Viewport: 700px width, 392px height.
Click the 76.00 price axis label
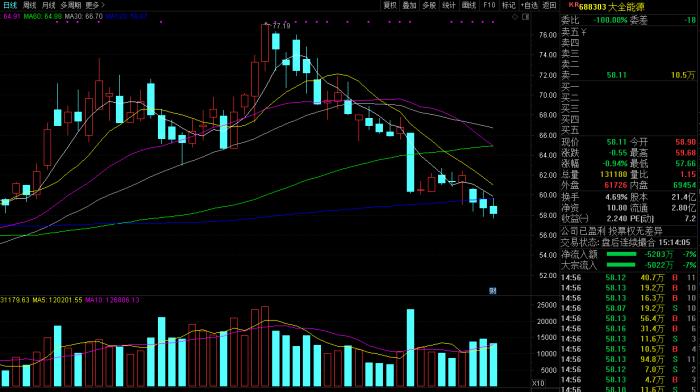point(548,35)
